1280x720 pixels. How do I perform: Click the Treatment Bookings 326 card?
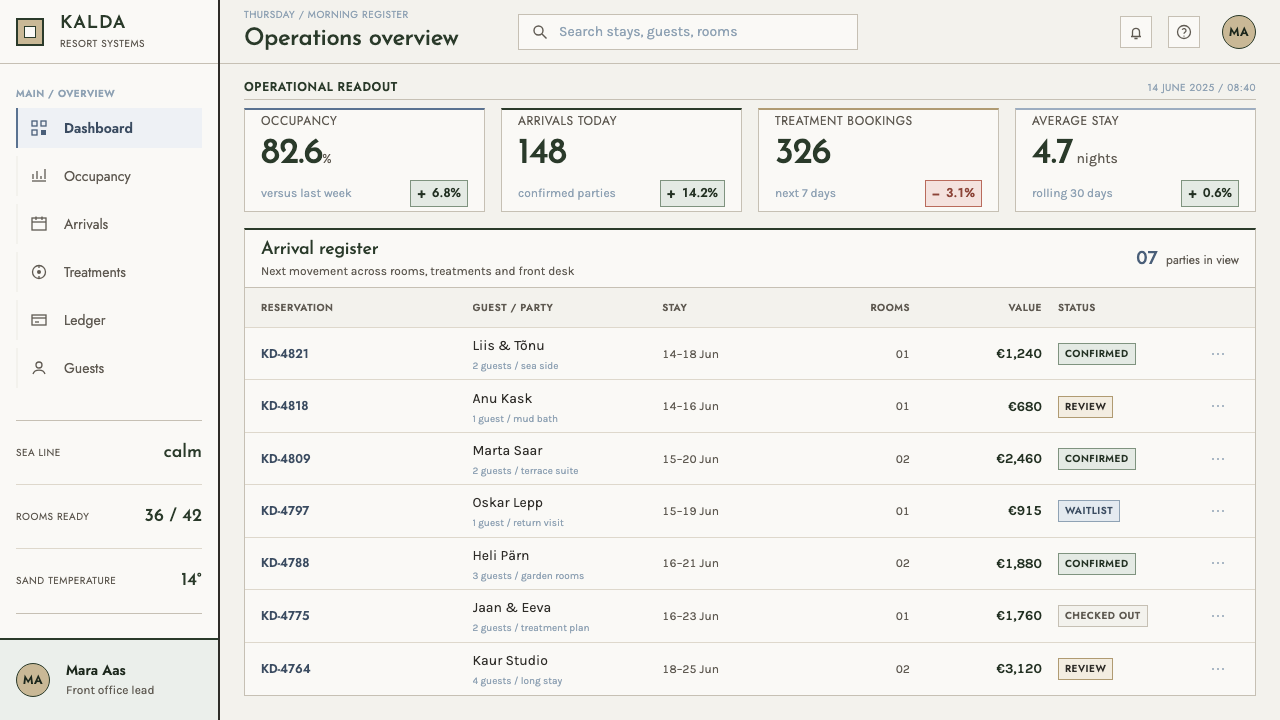(x=878, y=160)
